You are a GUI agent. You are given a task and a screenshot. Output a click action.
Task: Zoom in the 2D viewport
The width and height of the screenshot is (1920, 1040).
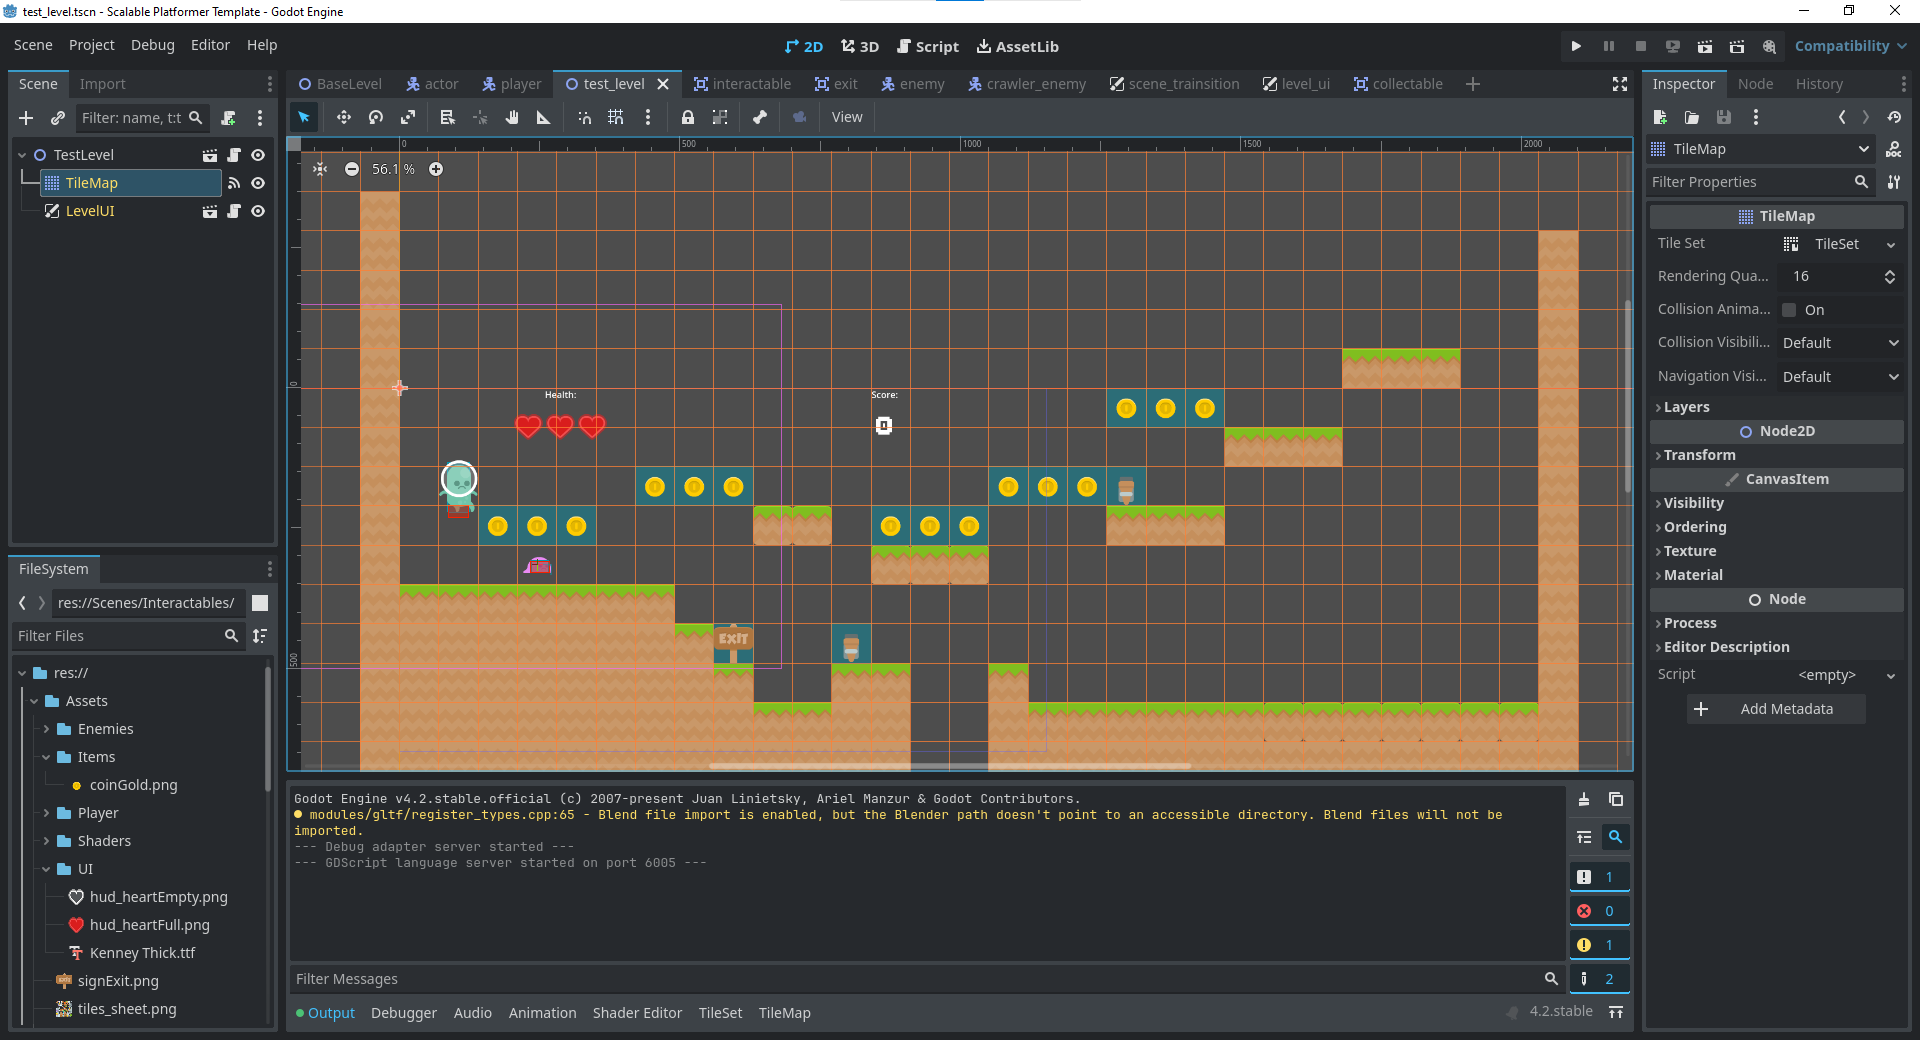point(436,169)
